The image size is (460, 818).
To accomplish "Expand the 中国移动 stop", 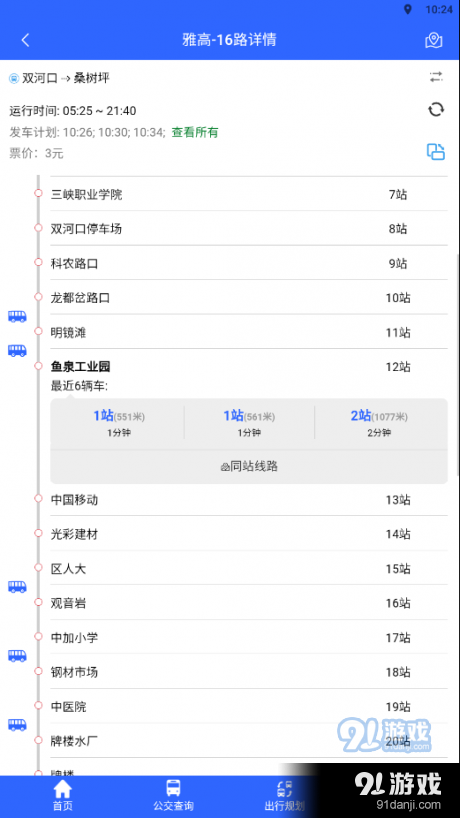I will (249, 500).
